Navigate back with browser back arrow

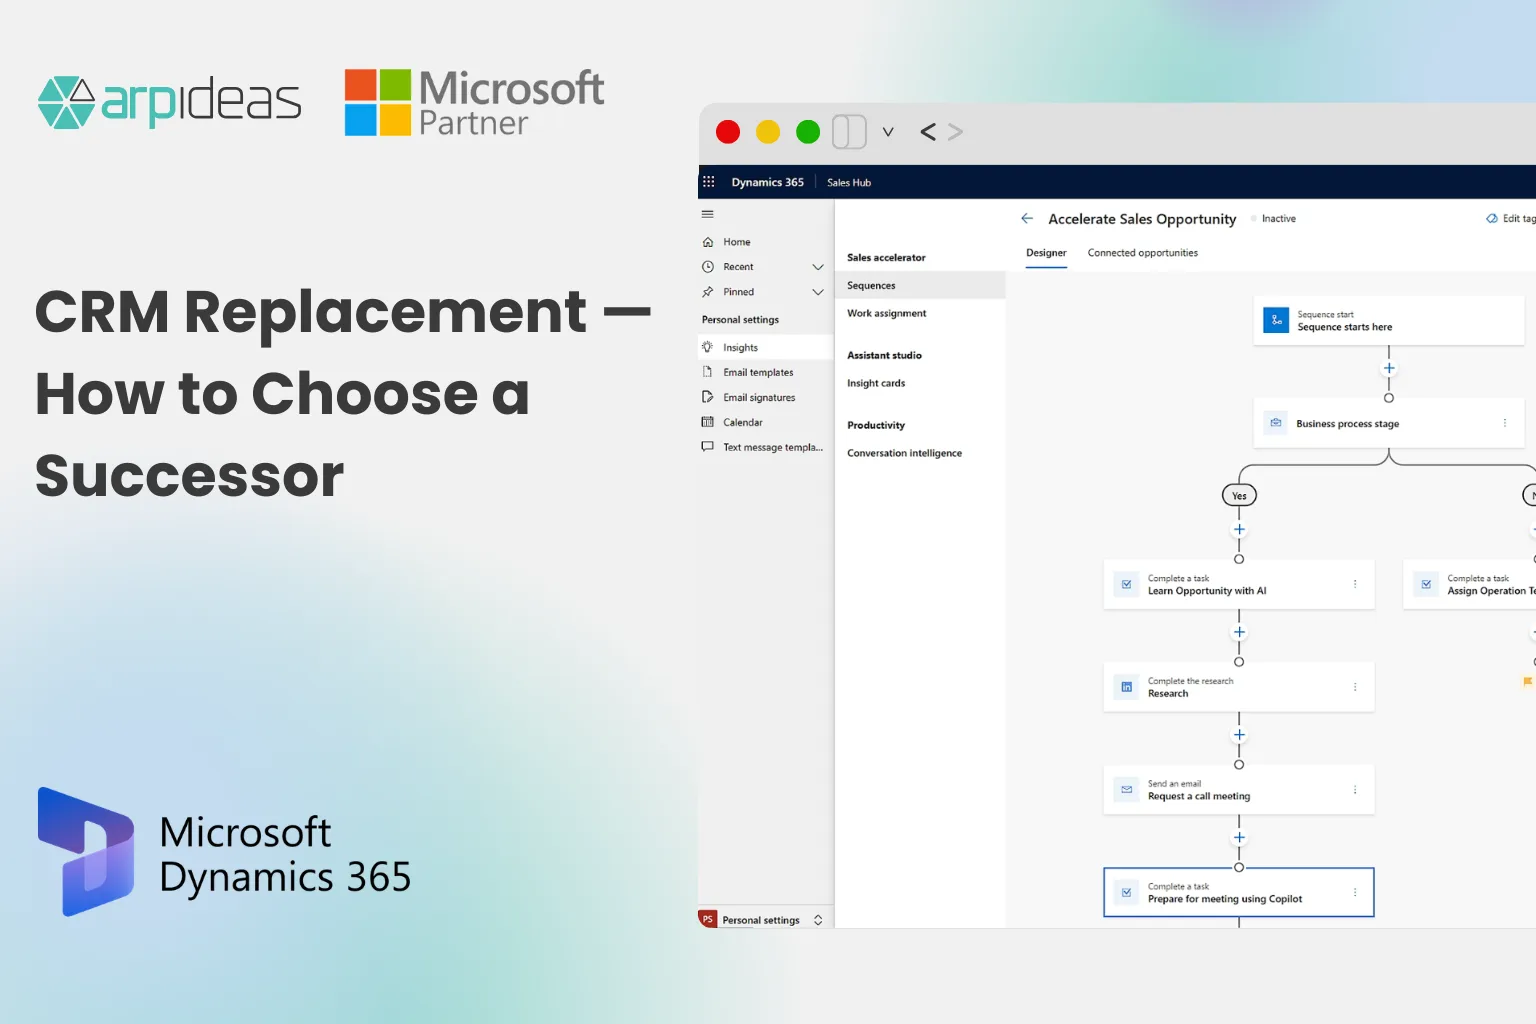pos(928,132)
